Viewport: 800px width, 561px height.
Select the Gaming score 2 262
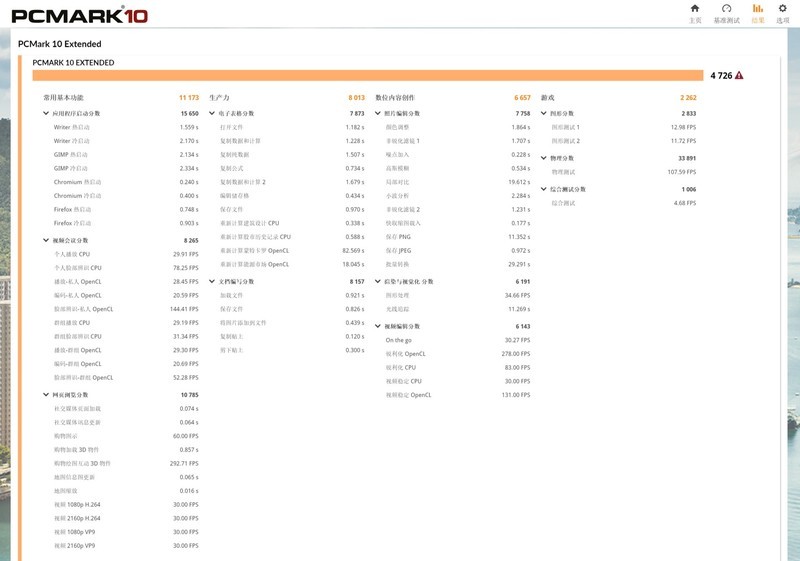coord(688,97)
